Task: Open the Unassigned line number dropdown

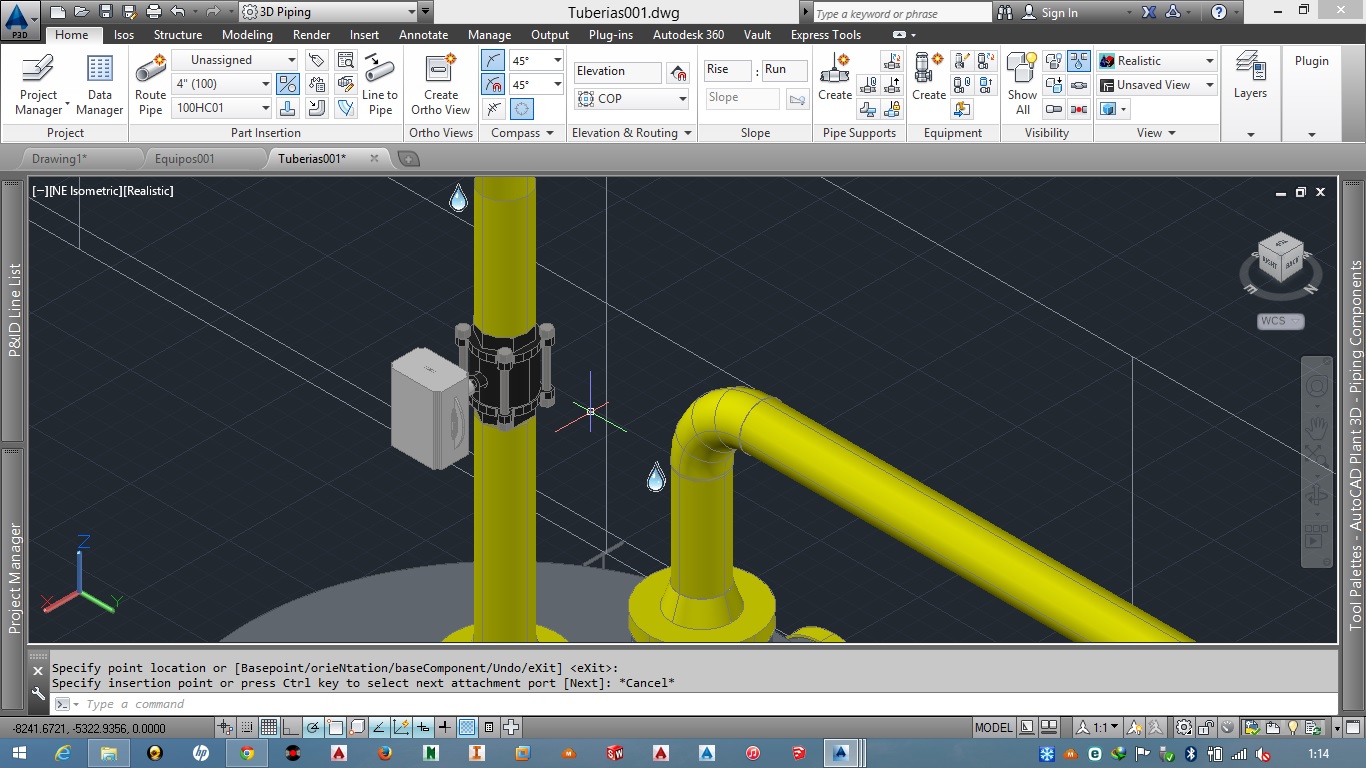Action: [235, 60]
